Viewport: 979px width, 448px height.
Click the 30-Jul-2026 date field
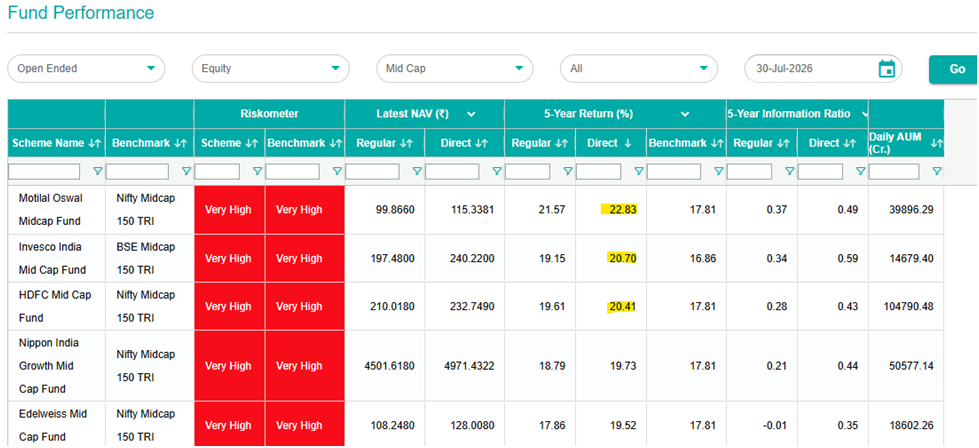pos(823,69)
